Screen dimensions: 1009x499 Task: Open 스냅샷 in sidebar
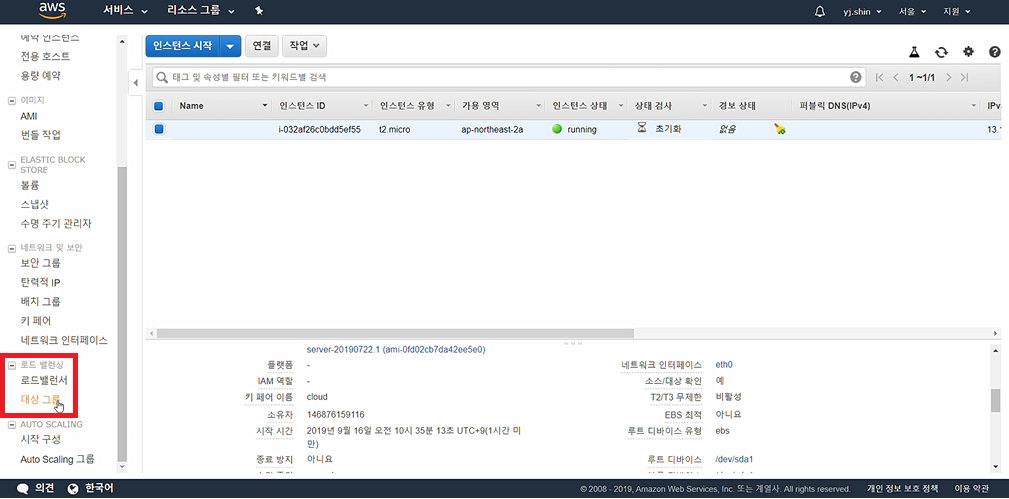tap(35, 204)
